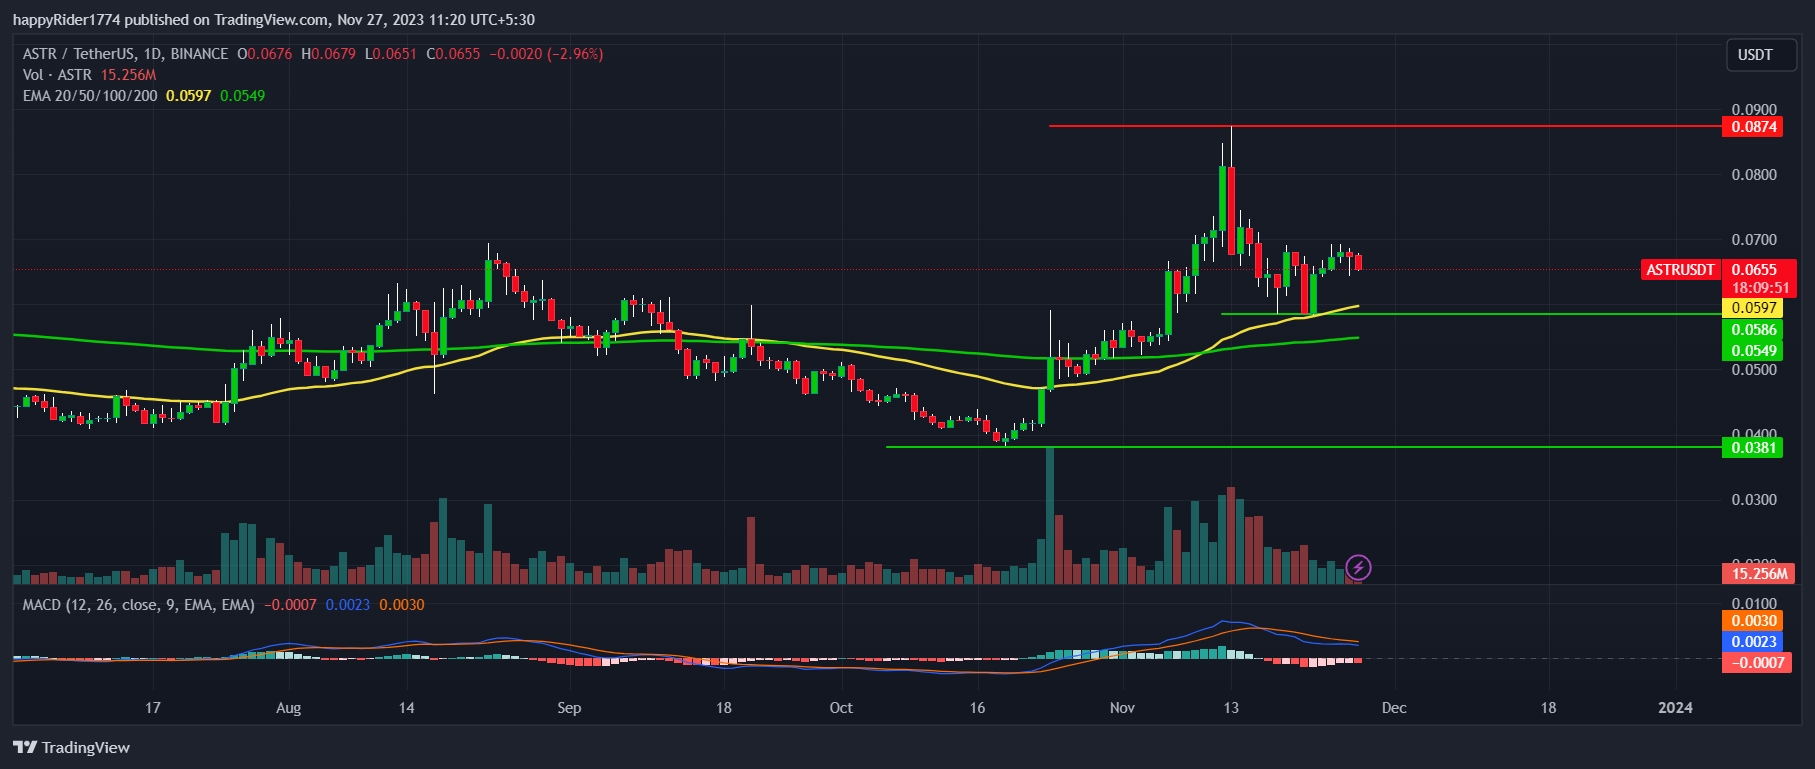The height and width of the screenshot is (769, 1815).
Task: Click the 0.0500 price scale value
Action: click(x=1754, y=370)
